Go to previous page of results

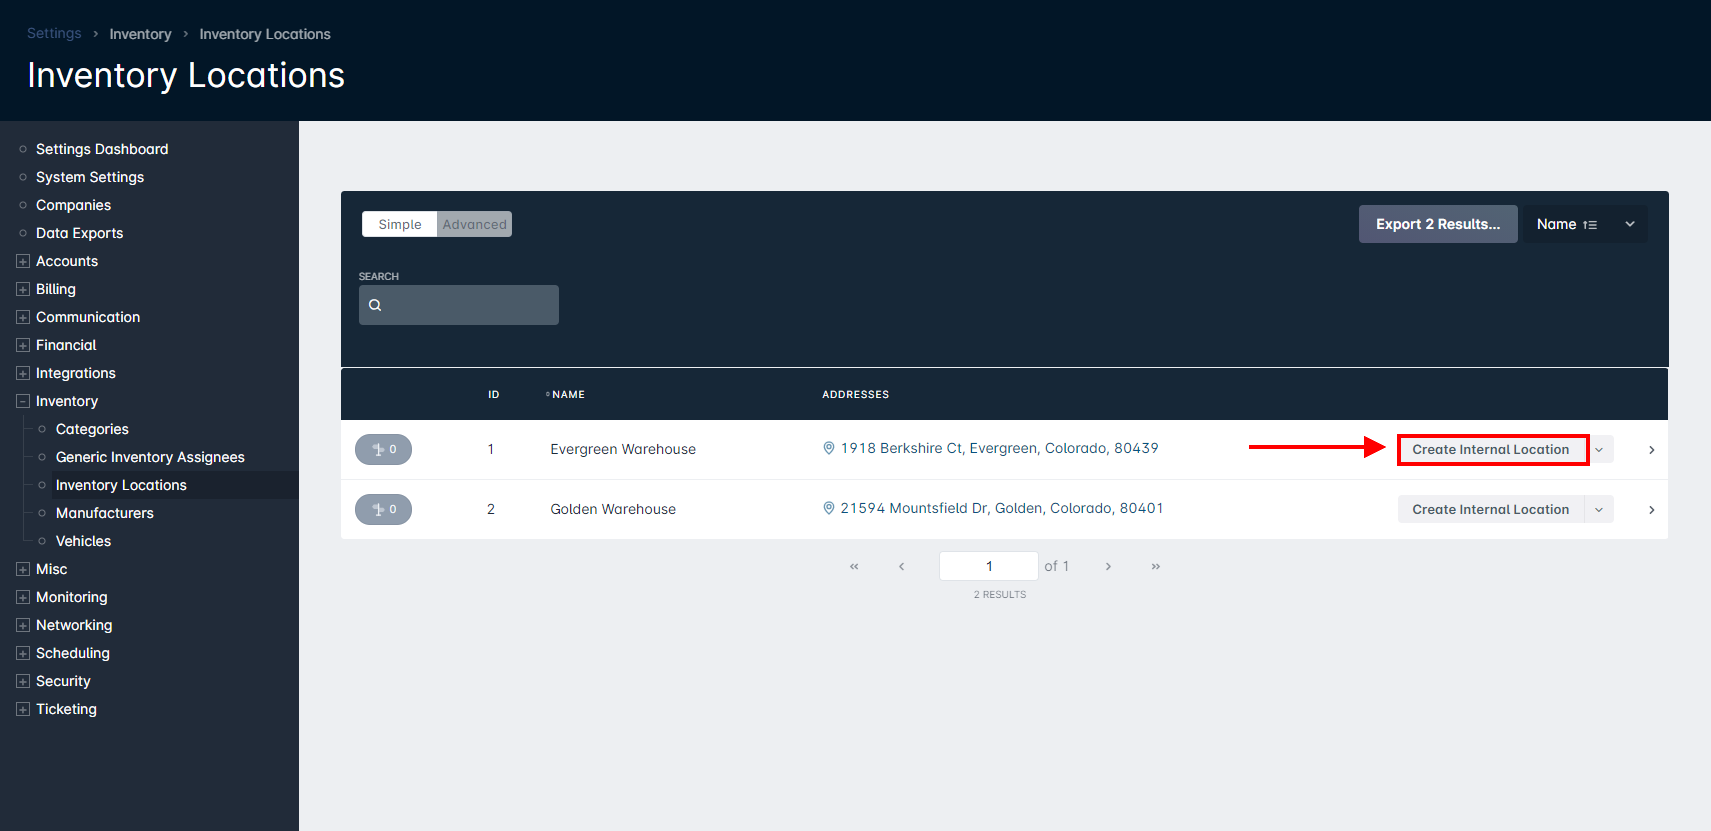pos(901,566)
